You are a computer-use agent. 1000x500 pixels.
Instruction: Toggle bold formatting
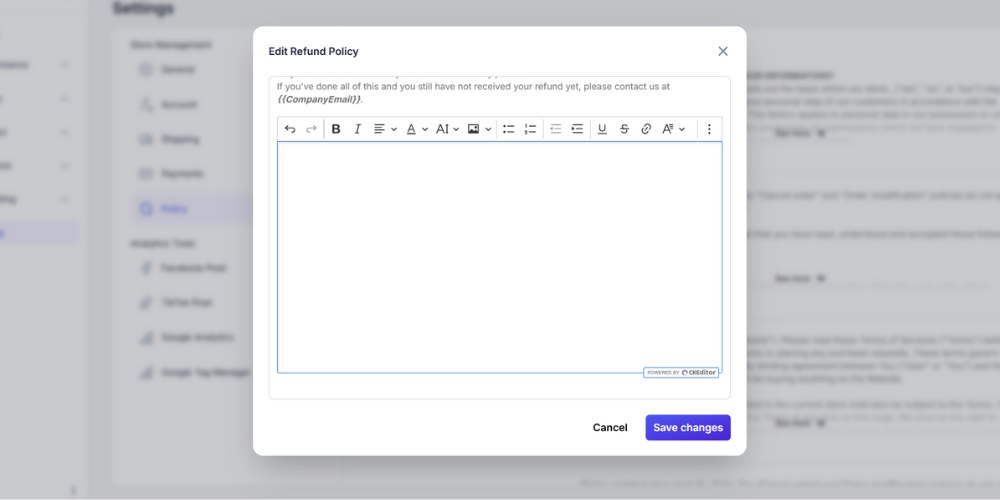pos(336,129)
